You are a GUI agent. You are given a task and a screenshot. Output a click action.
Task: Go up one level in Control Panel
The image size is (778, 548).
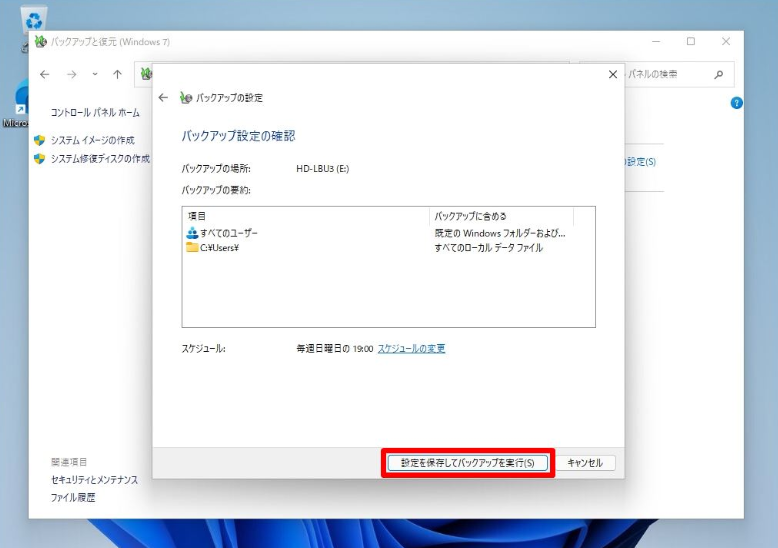[x=117, y=74]
